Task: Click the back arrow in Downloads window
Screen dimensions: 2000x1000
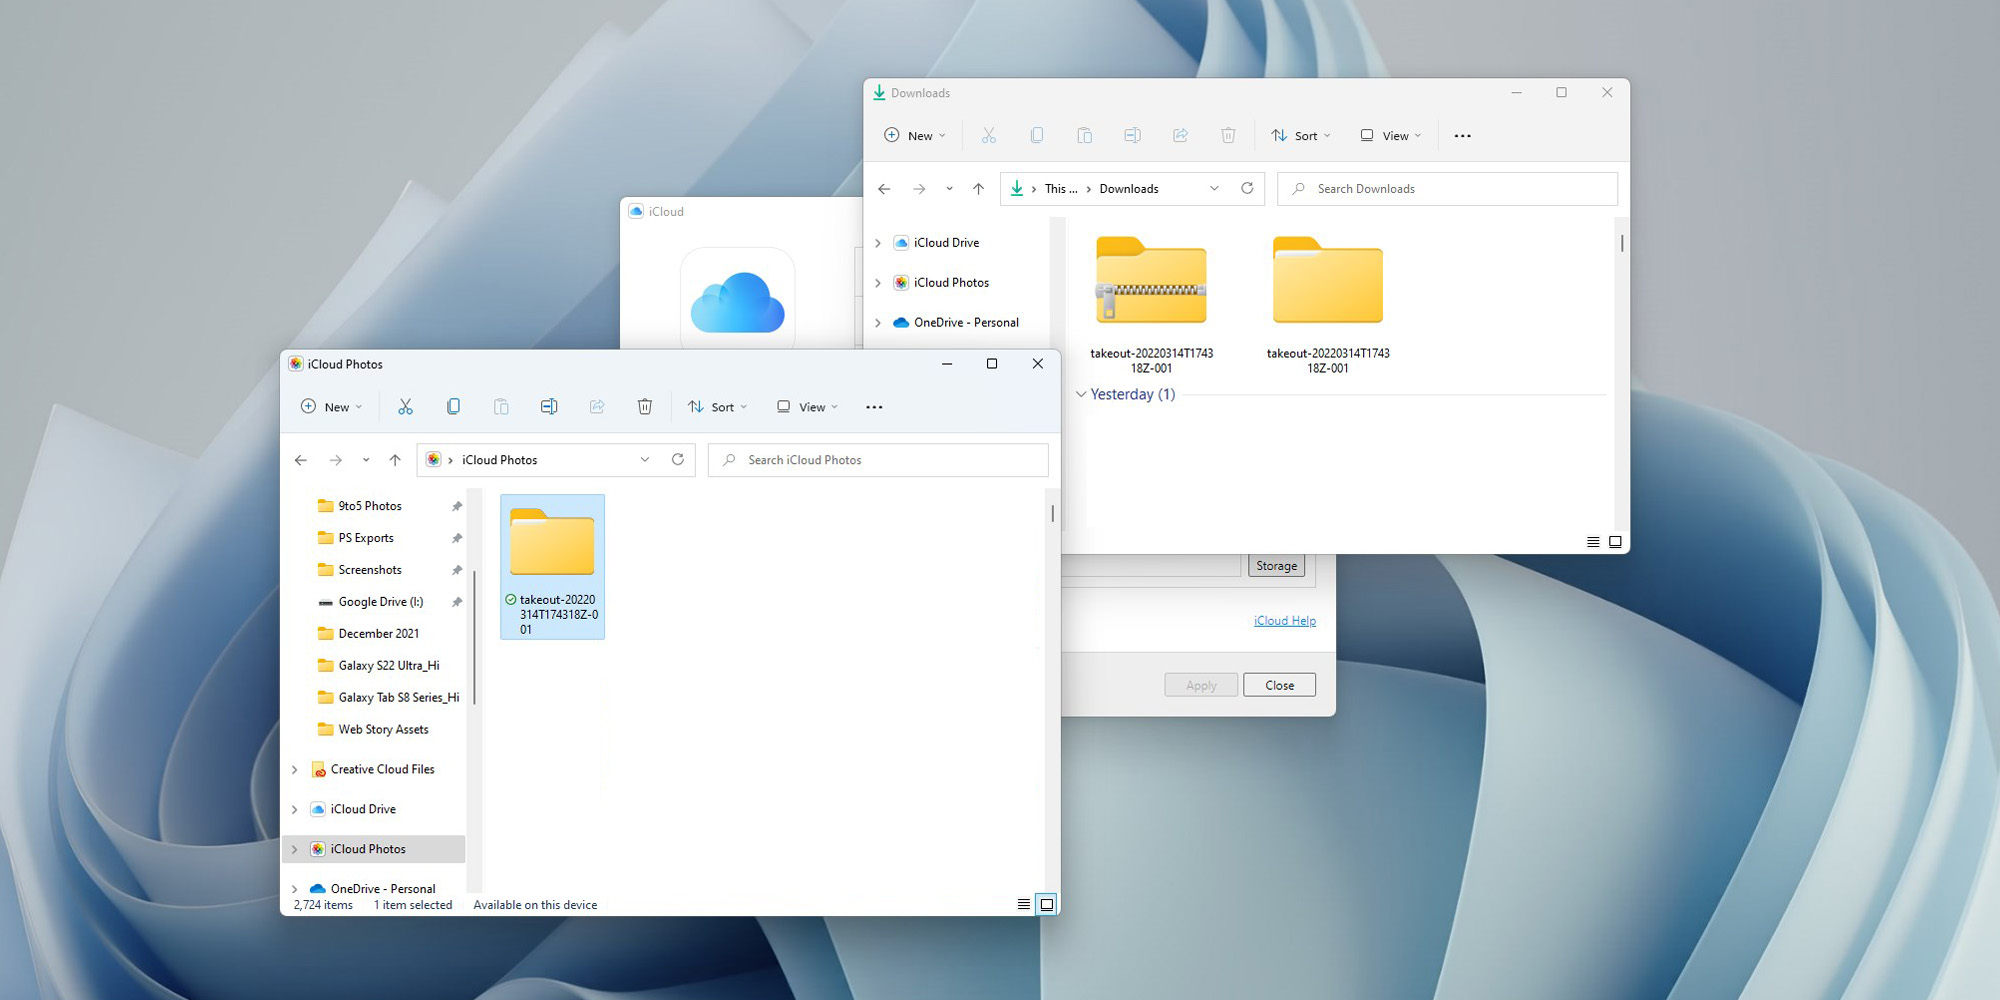Action: click(x=884, y=189)
